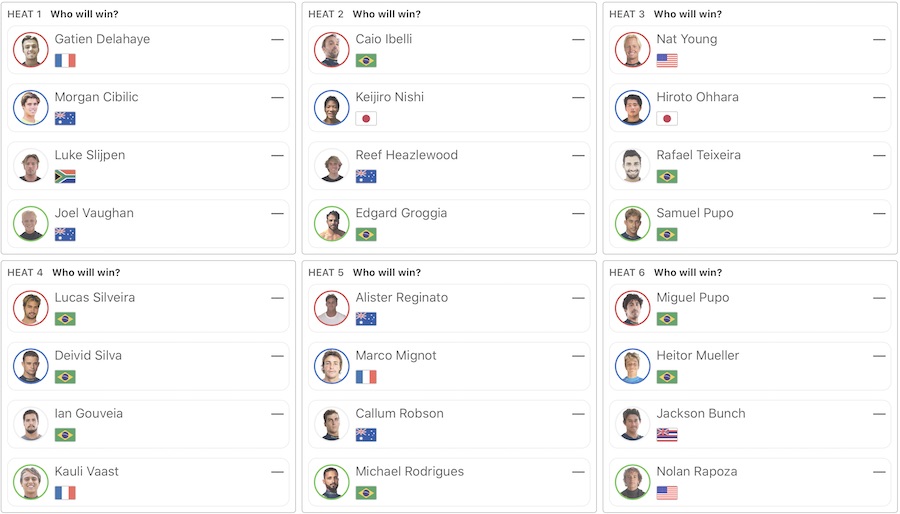This screenshot has height=514, width=900.
Task: Click the Heat 6 header label
Action: coord(626,272)
